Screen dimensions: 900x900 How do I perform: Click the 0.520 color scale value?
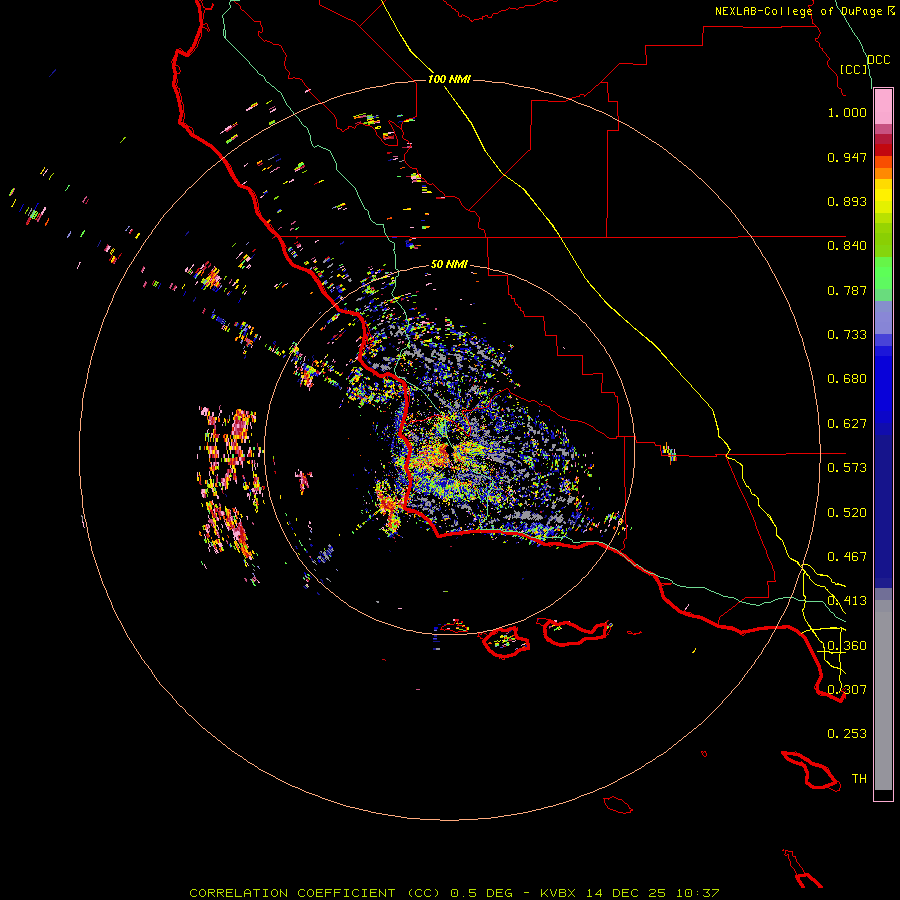click(x=847, y=513)
